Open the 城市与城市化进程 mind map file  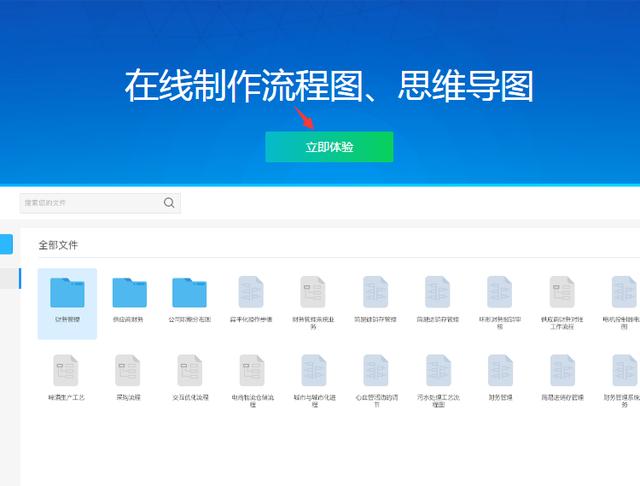[x=314, y=371]
